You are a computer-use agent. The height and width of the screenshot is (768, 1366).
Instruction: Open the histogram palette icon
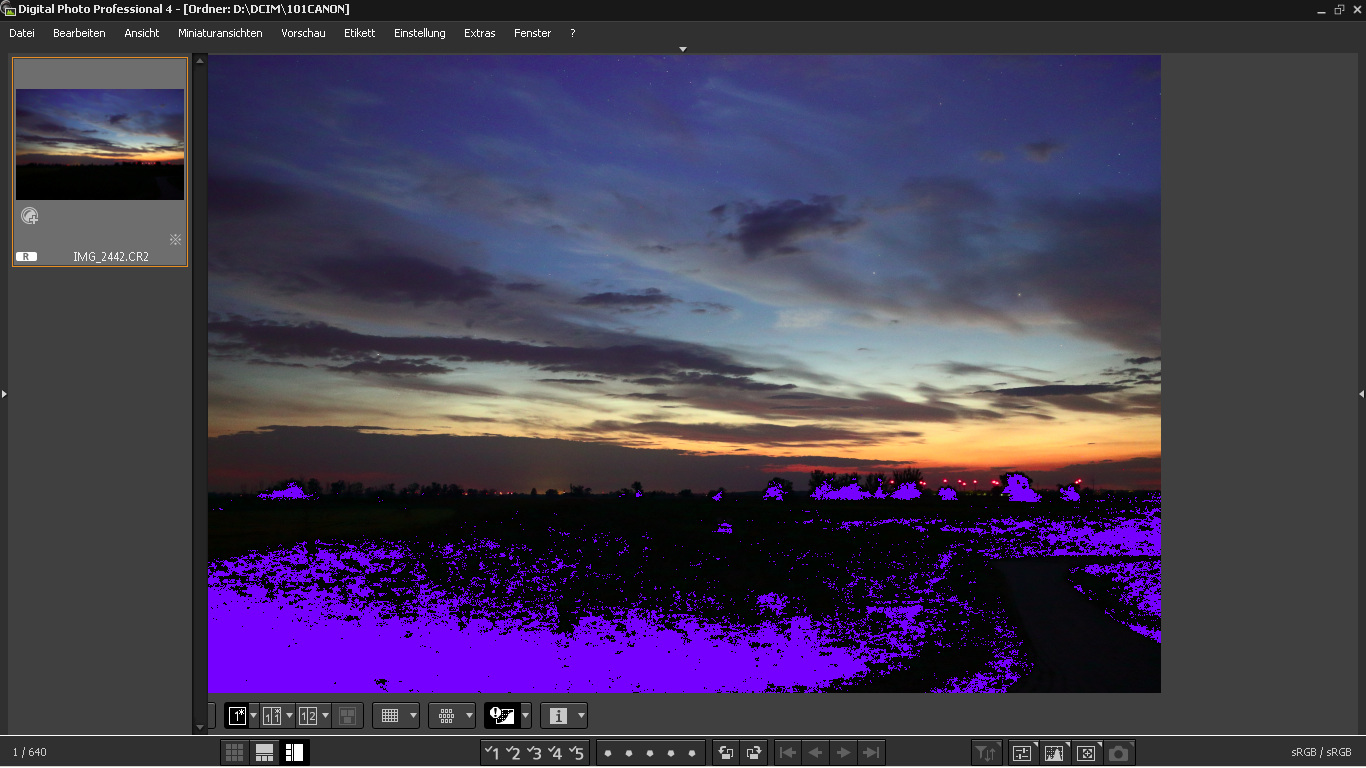[1054, 753]
